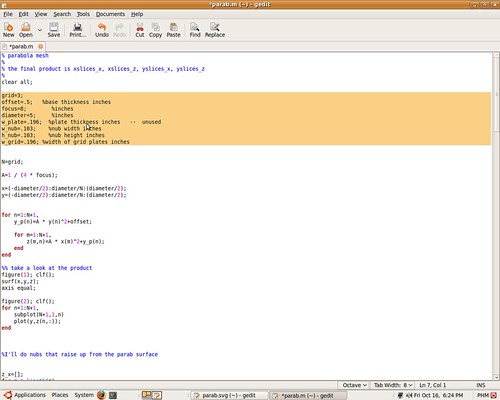Open the Tools menu
Screen dimensions: 500x400
pyautogui.click(x=83, y=14)
